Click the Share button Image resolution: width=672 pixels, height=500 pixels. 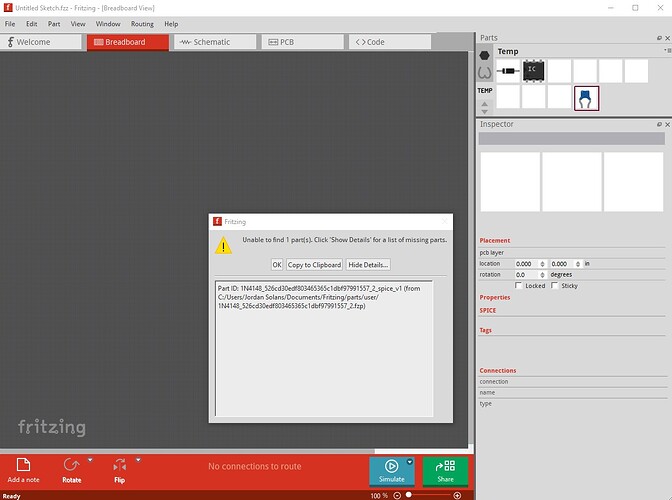pyautogui.click(x=445, y=471)
